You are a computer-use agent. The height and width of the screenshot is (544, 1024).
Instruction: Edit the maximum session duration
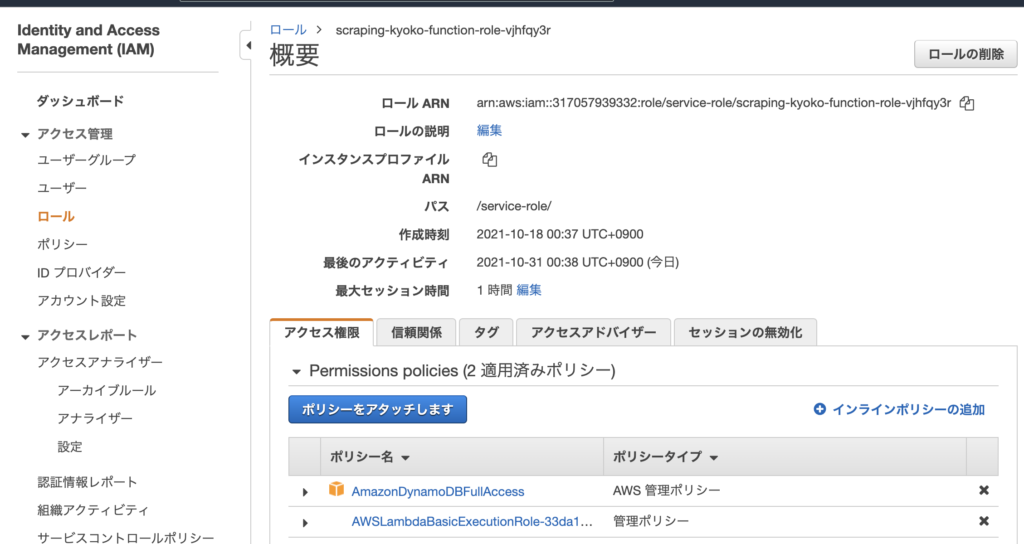[529, 290]
